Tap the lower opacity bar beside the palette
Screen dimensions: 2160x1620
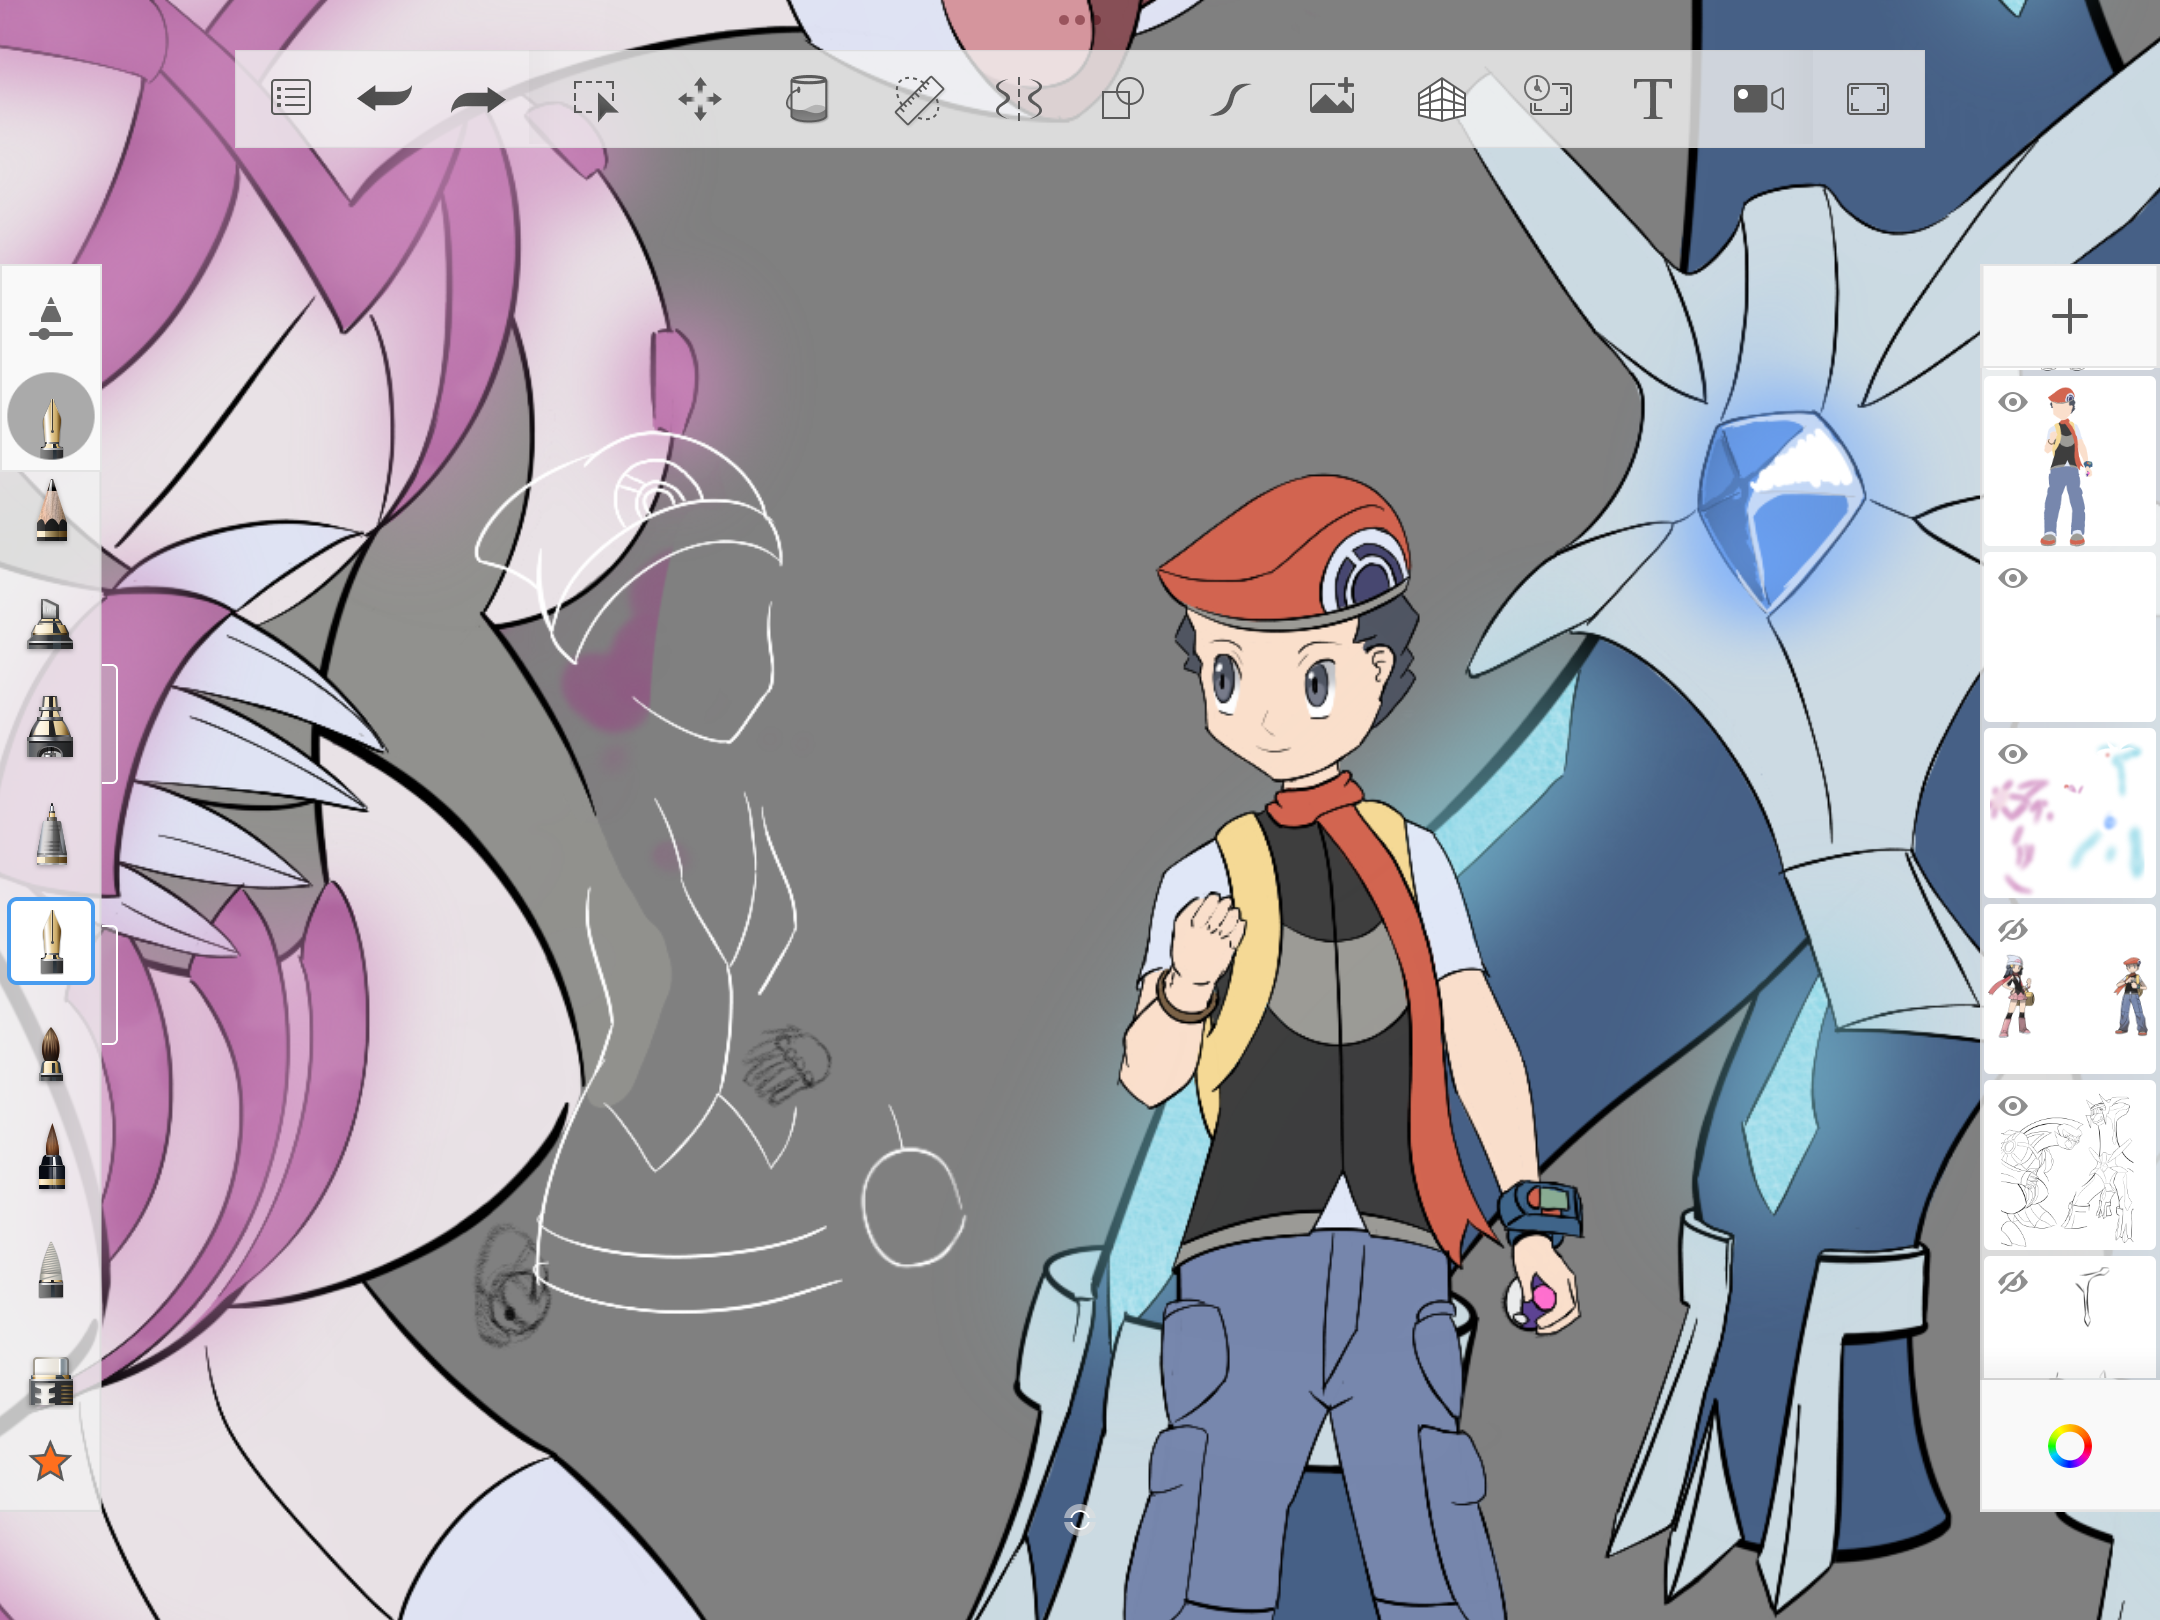(110, 985)
